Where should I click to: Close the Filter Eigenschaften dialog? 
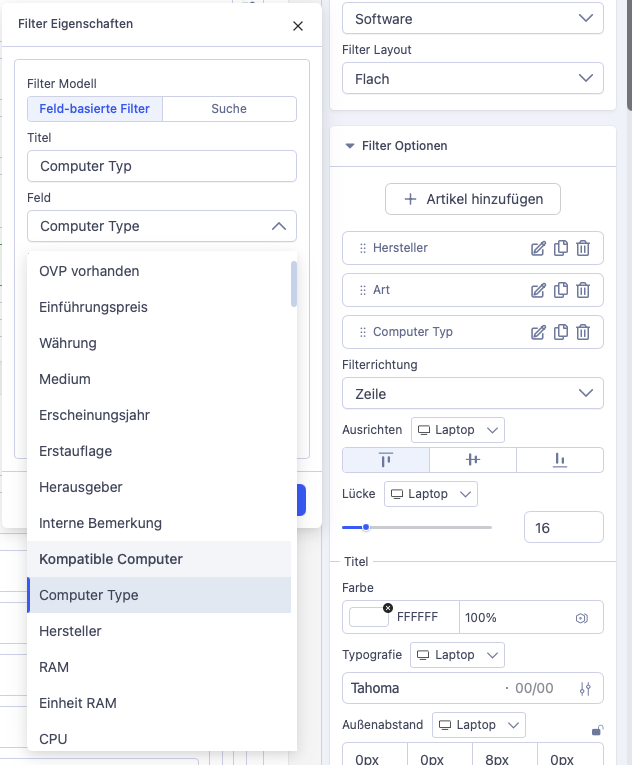tap(298, 26)
